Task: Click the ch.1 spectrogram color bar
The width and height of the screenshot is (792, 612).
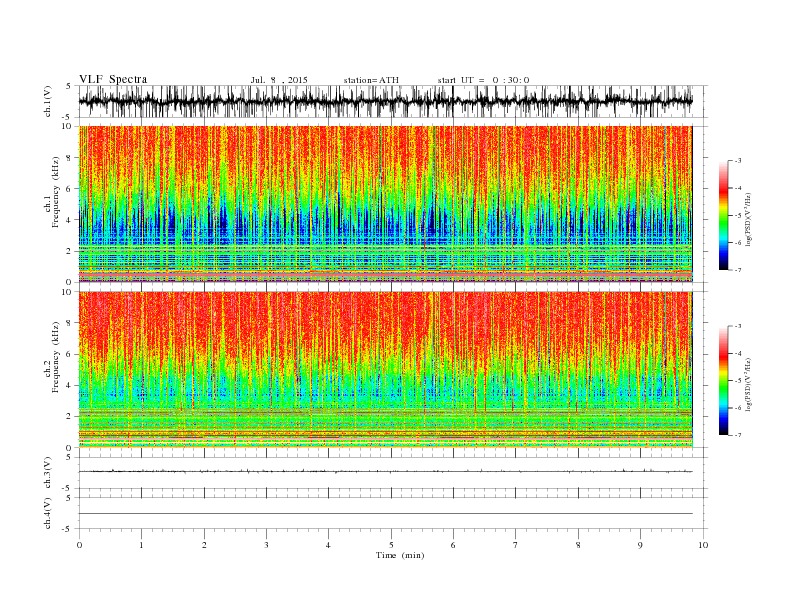Action: (x=723, y=215)
